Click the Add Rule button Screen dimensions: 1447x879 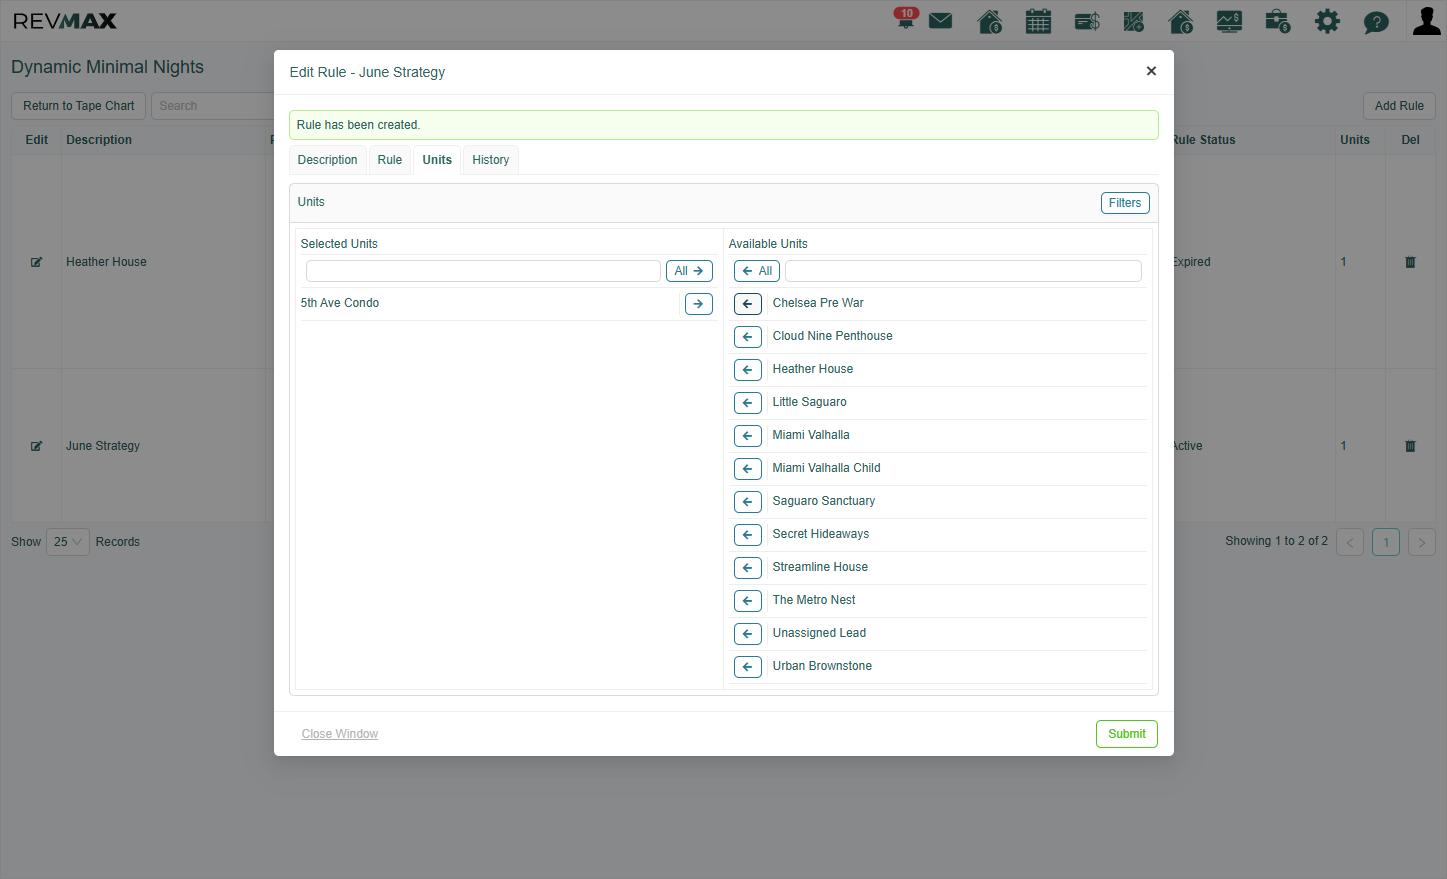click(x=1399, y=106)
